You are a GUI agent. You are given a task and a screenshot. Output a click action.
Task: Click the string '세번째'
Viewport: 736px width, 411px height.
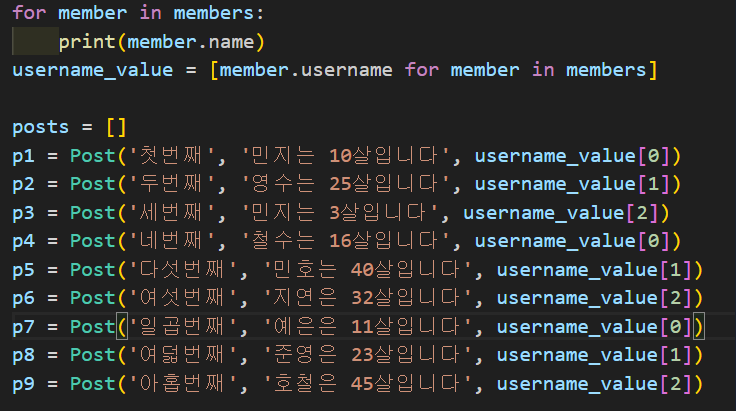click(x=171, y=213)
